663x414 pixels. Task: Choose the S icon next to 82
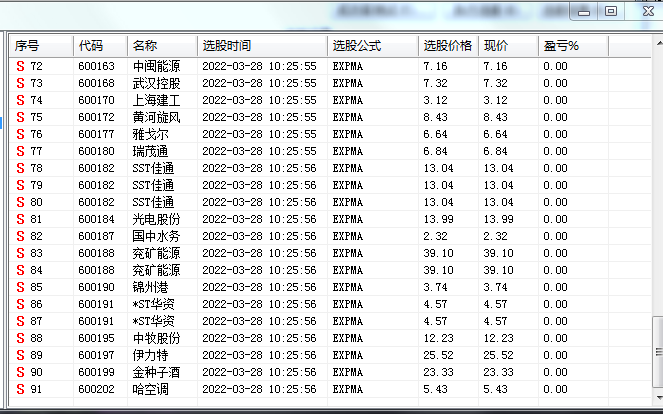20,236
